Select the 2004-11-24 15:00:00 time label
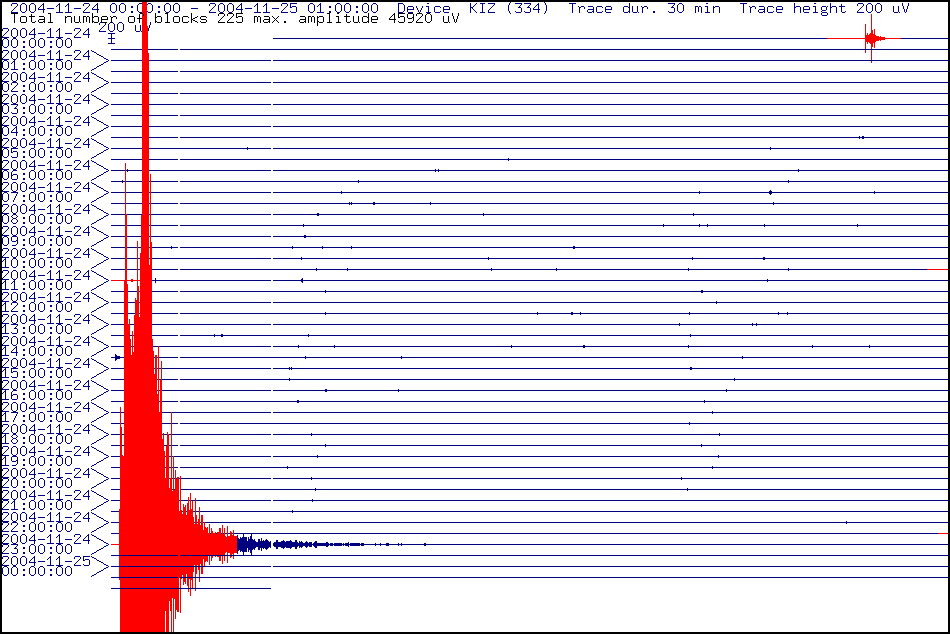The height and width of the screenshot is (634, 950). coord(46,368)
